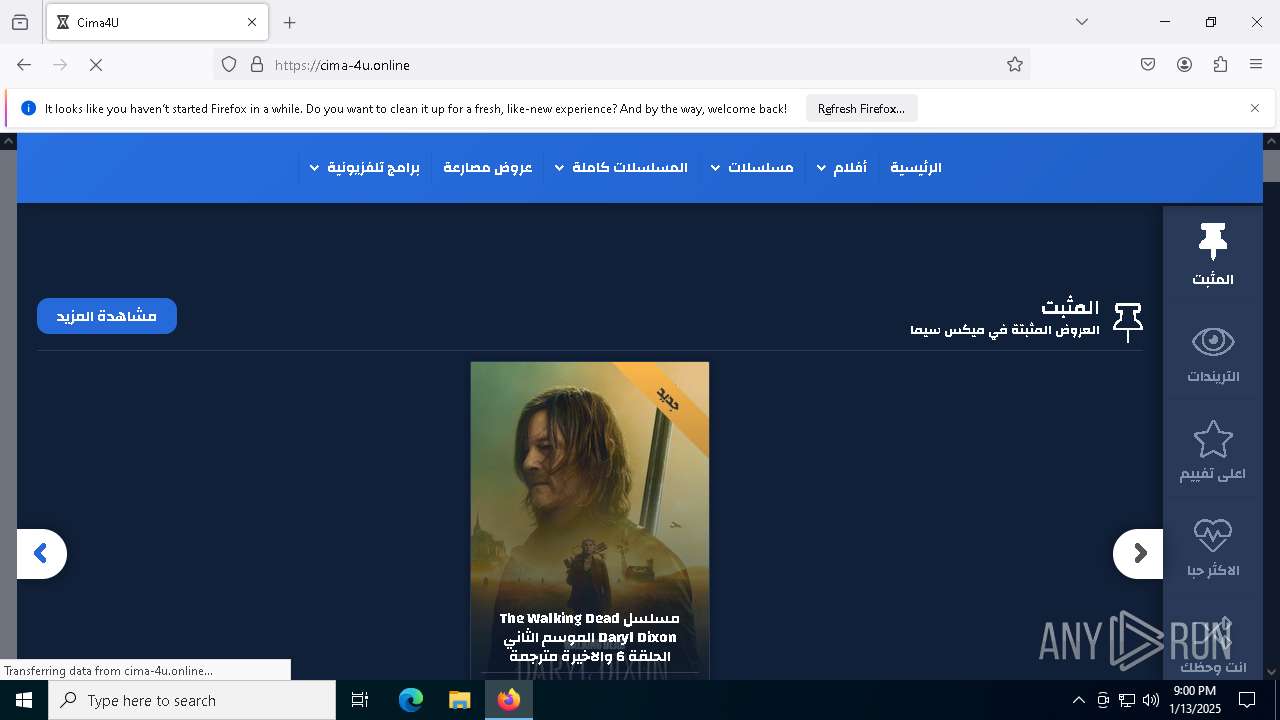Open the Daryl Dixon episode title link
1280x720 pixels.
[x=590, y=637]
